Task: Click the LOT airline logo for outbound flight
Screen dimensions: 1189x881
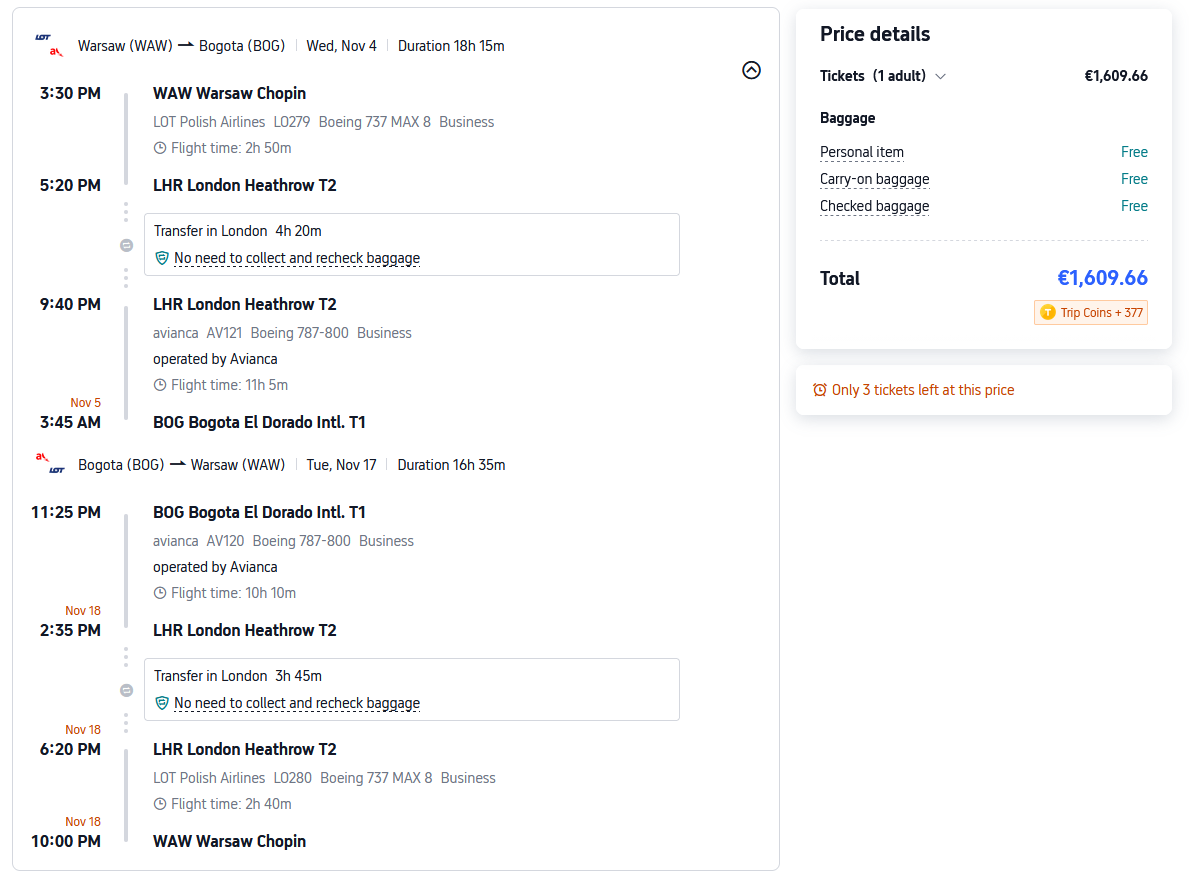Action: point(43,38)
